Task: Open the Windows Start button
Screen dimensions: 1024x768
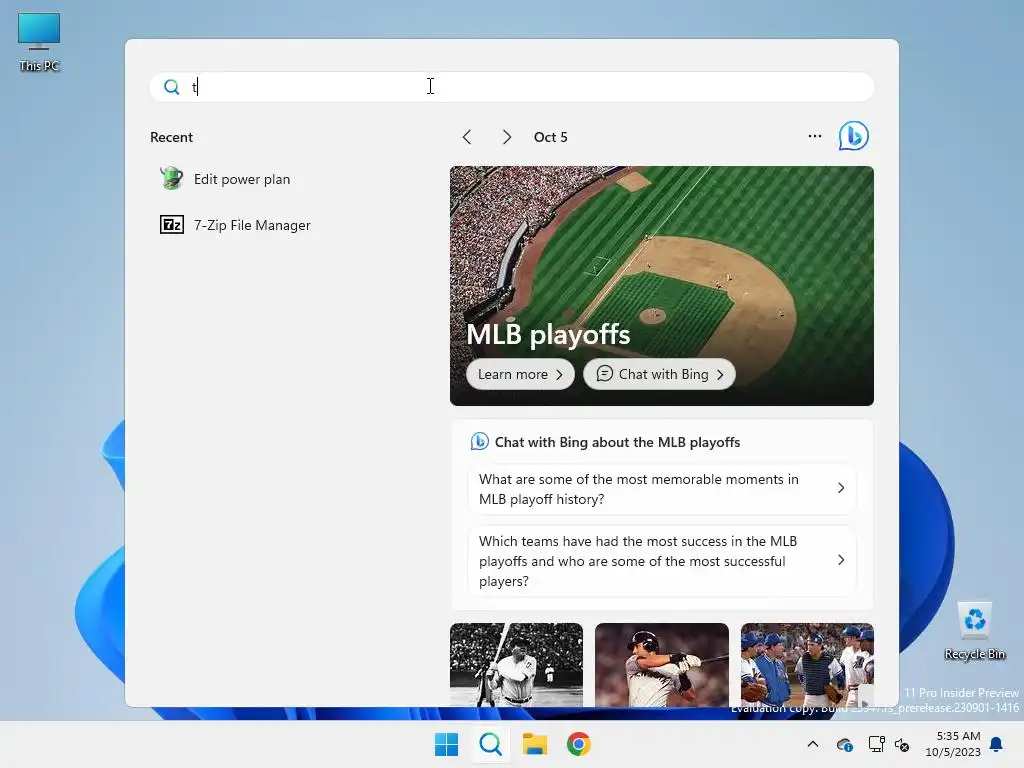Action: 447,744
